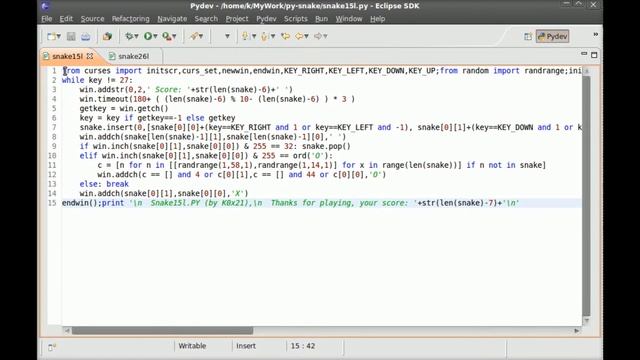Open the Help menu

tap(378, 19)
